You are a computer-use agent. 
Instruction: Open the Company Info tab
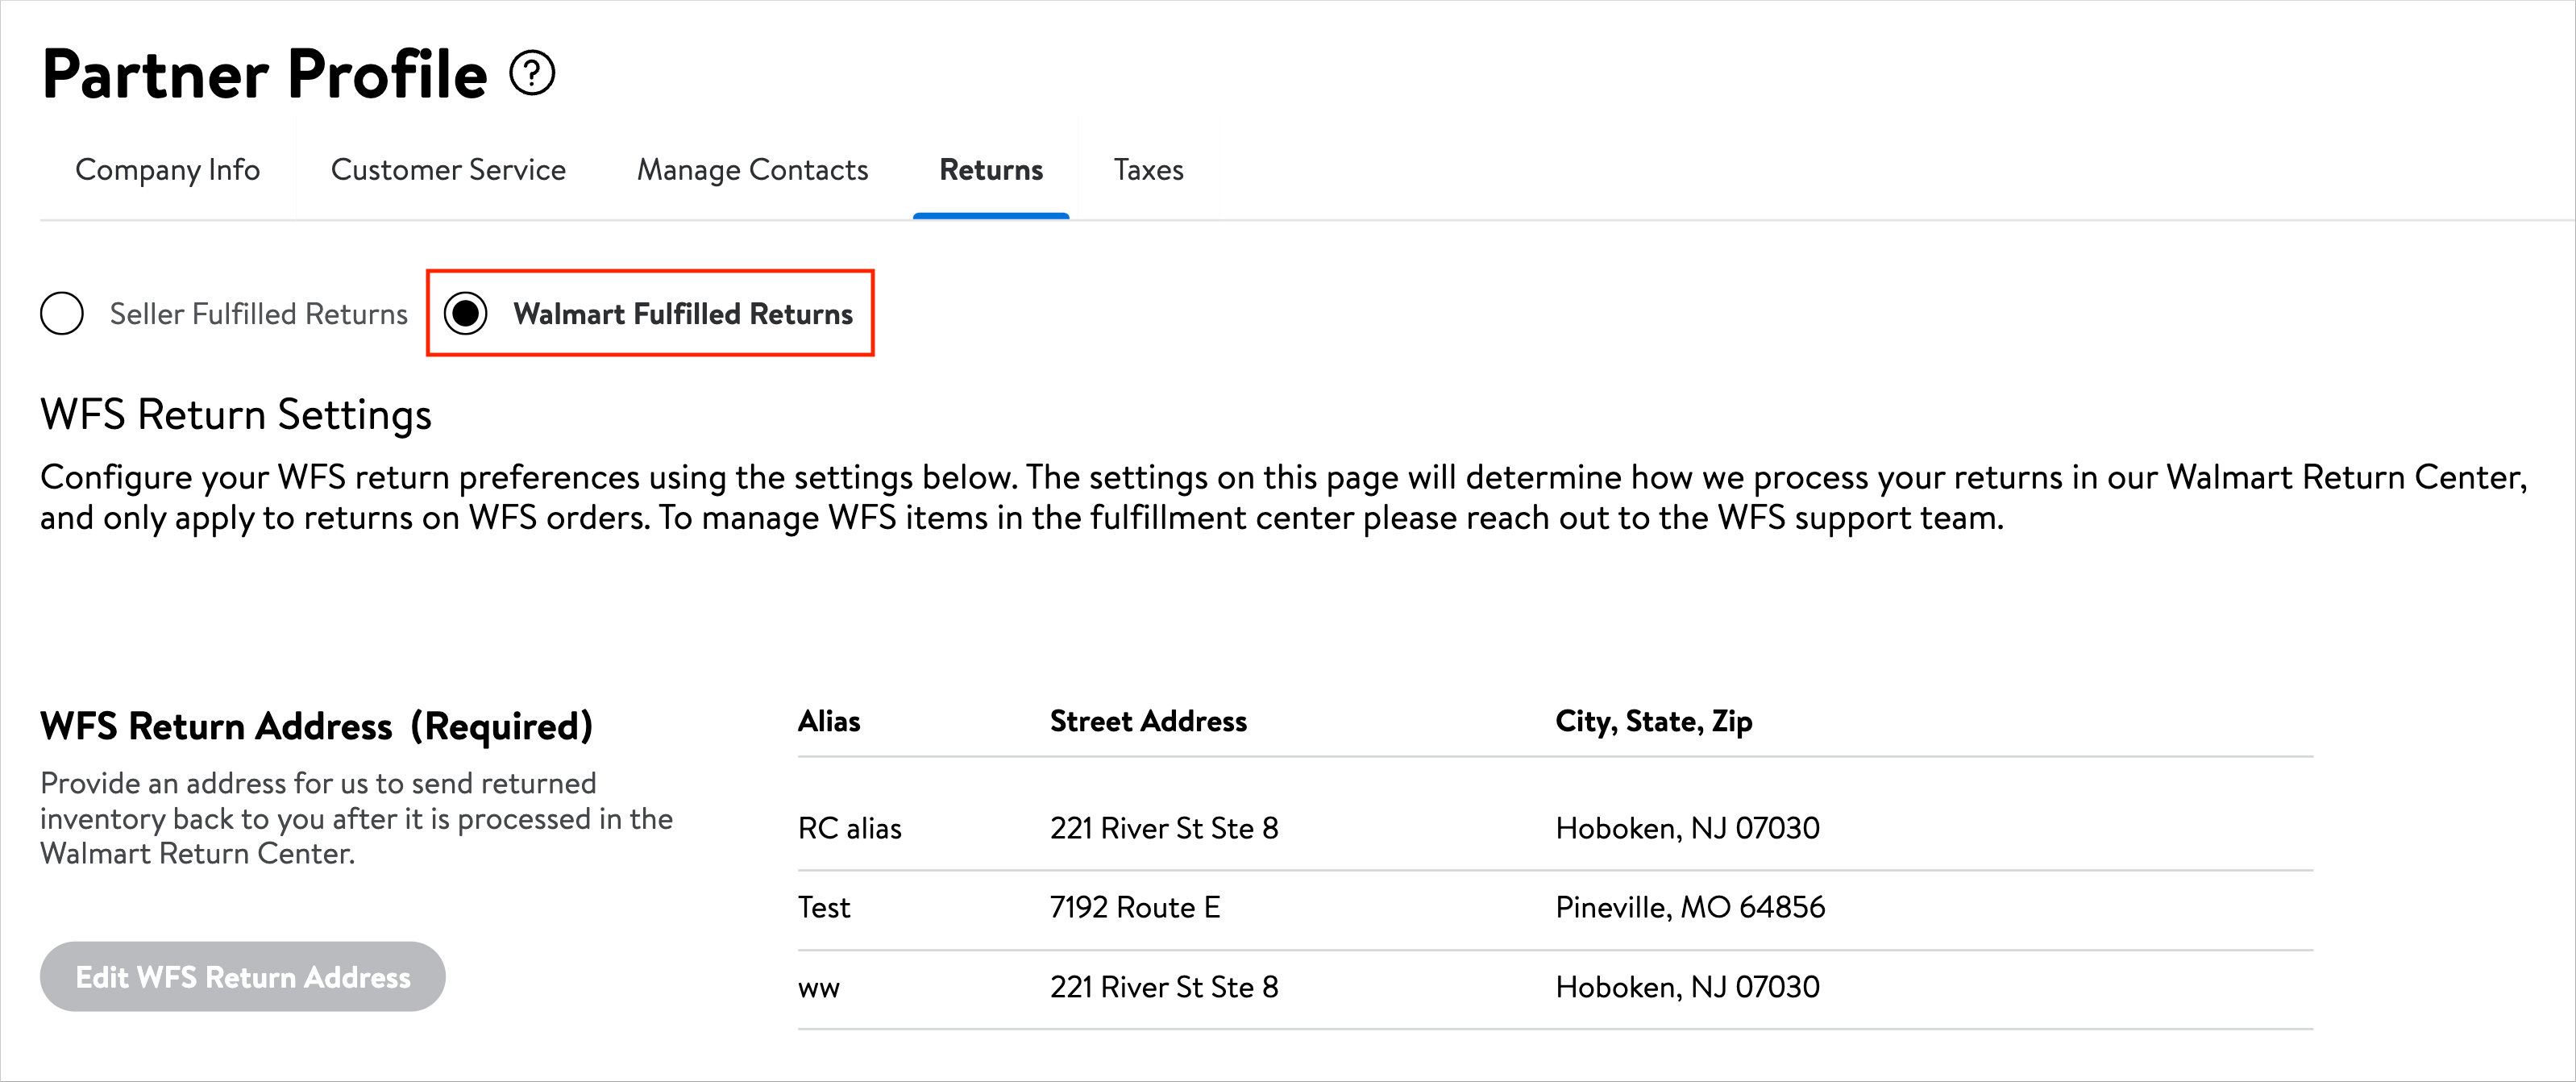(x=168, y=170)
